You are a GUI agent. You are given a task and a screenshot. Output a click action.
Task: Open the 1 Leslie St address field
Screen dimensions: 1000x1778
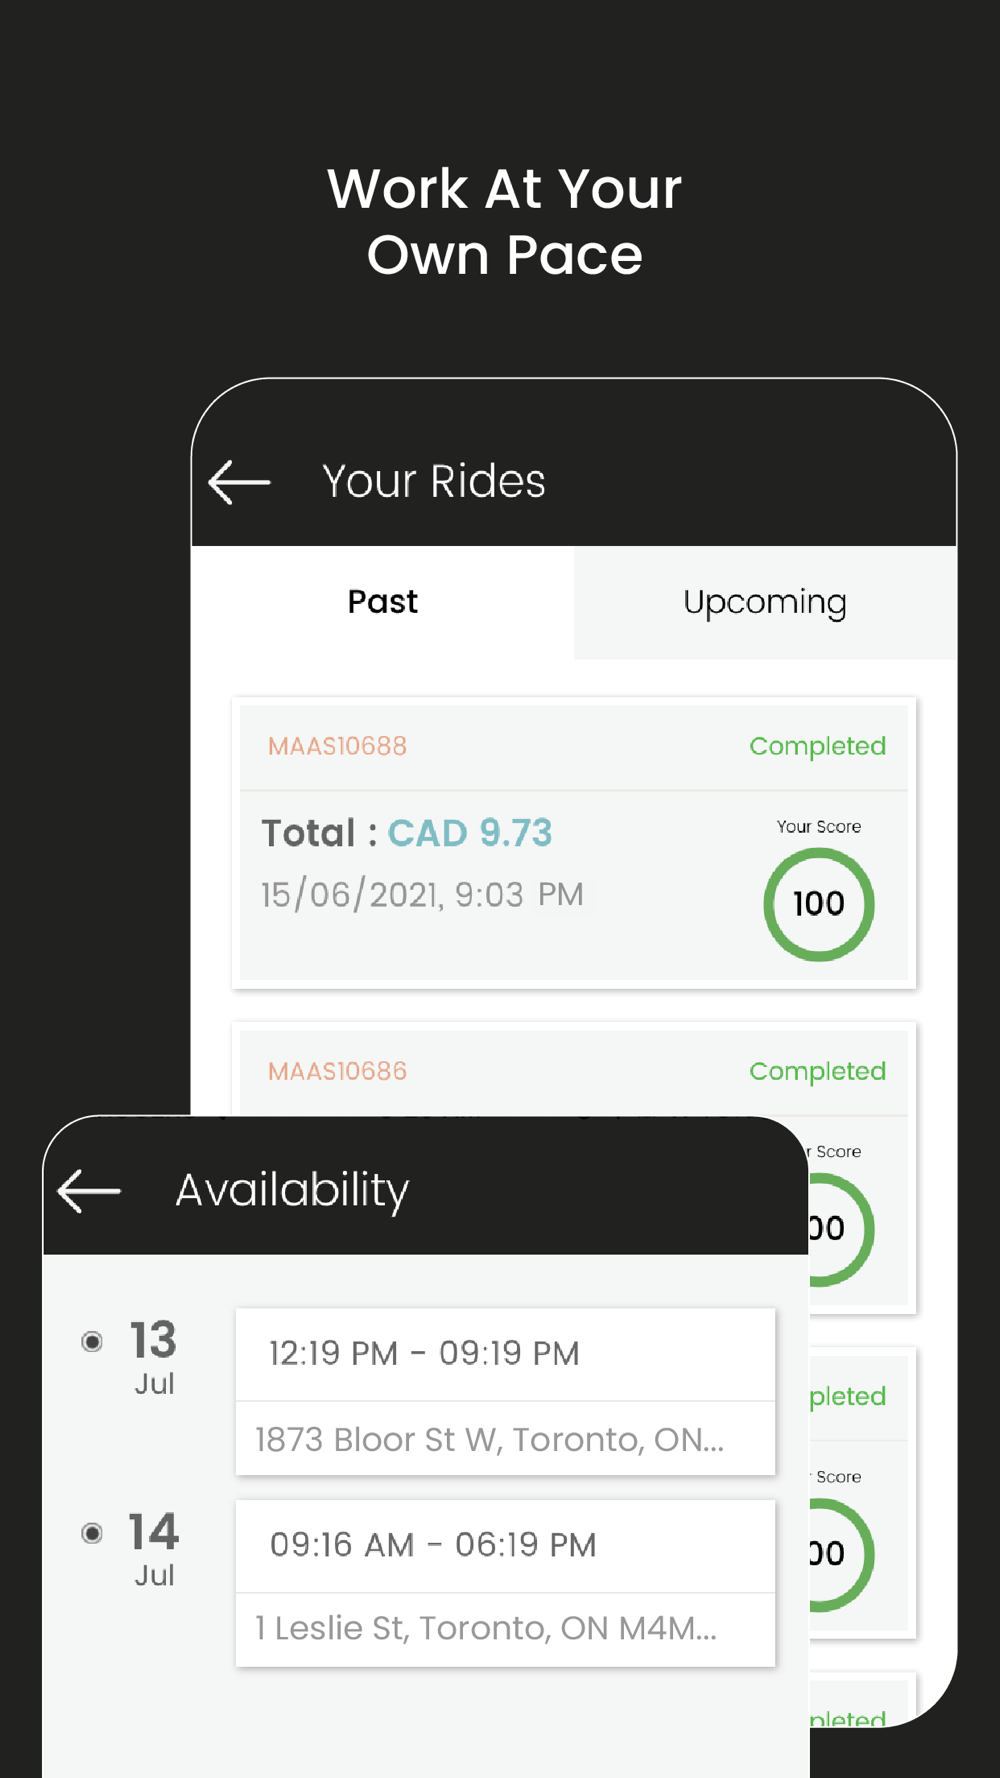(505, 1629)
